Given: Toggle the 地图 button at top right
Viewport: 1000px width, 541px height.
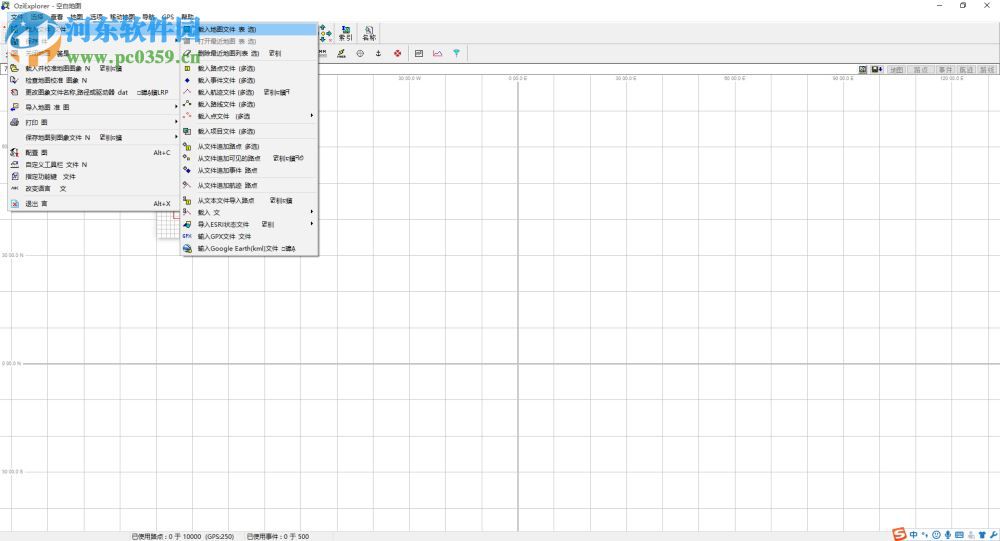Looking at the screenshot, I should (x=897, y=70).
